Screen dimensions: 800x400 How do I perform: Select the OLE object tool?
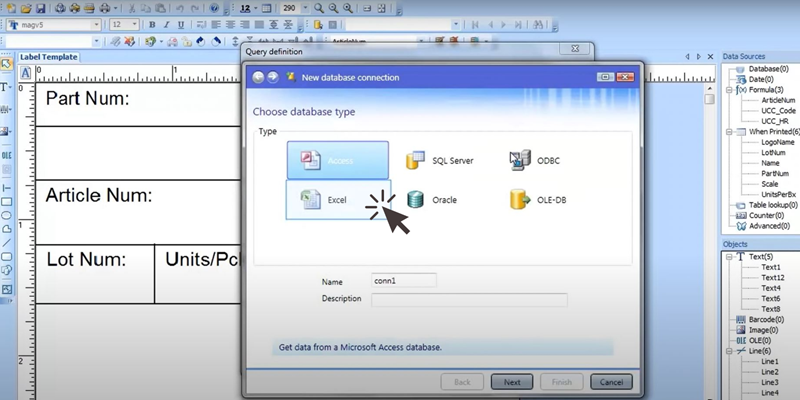pos(6,156)
